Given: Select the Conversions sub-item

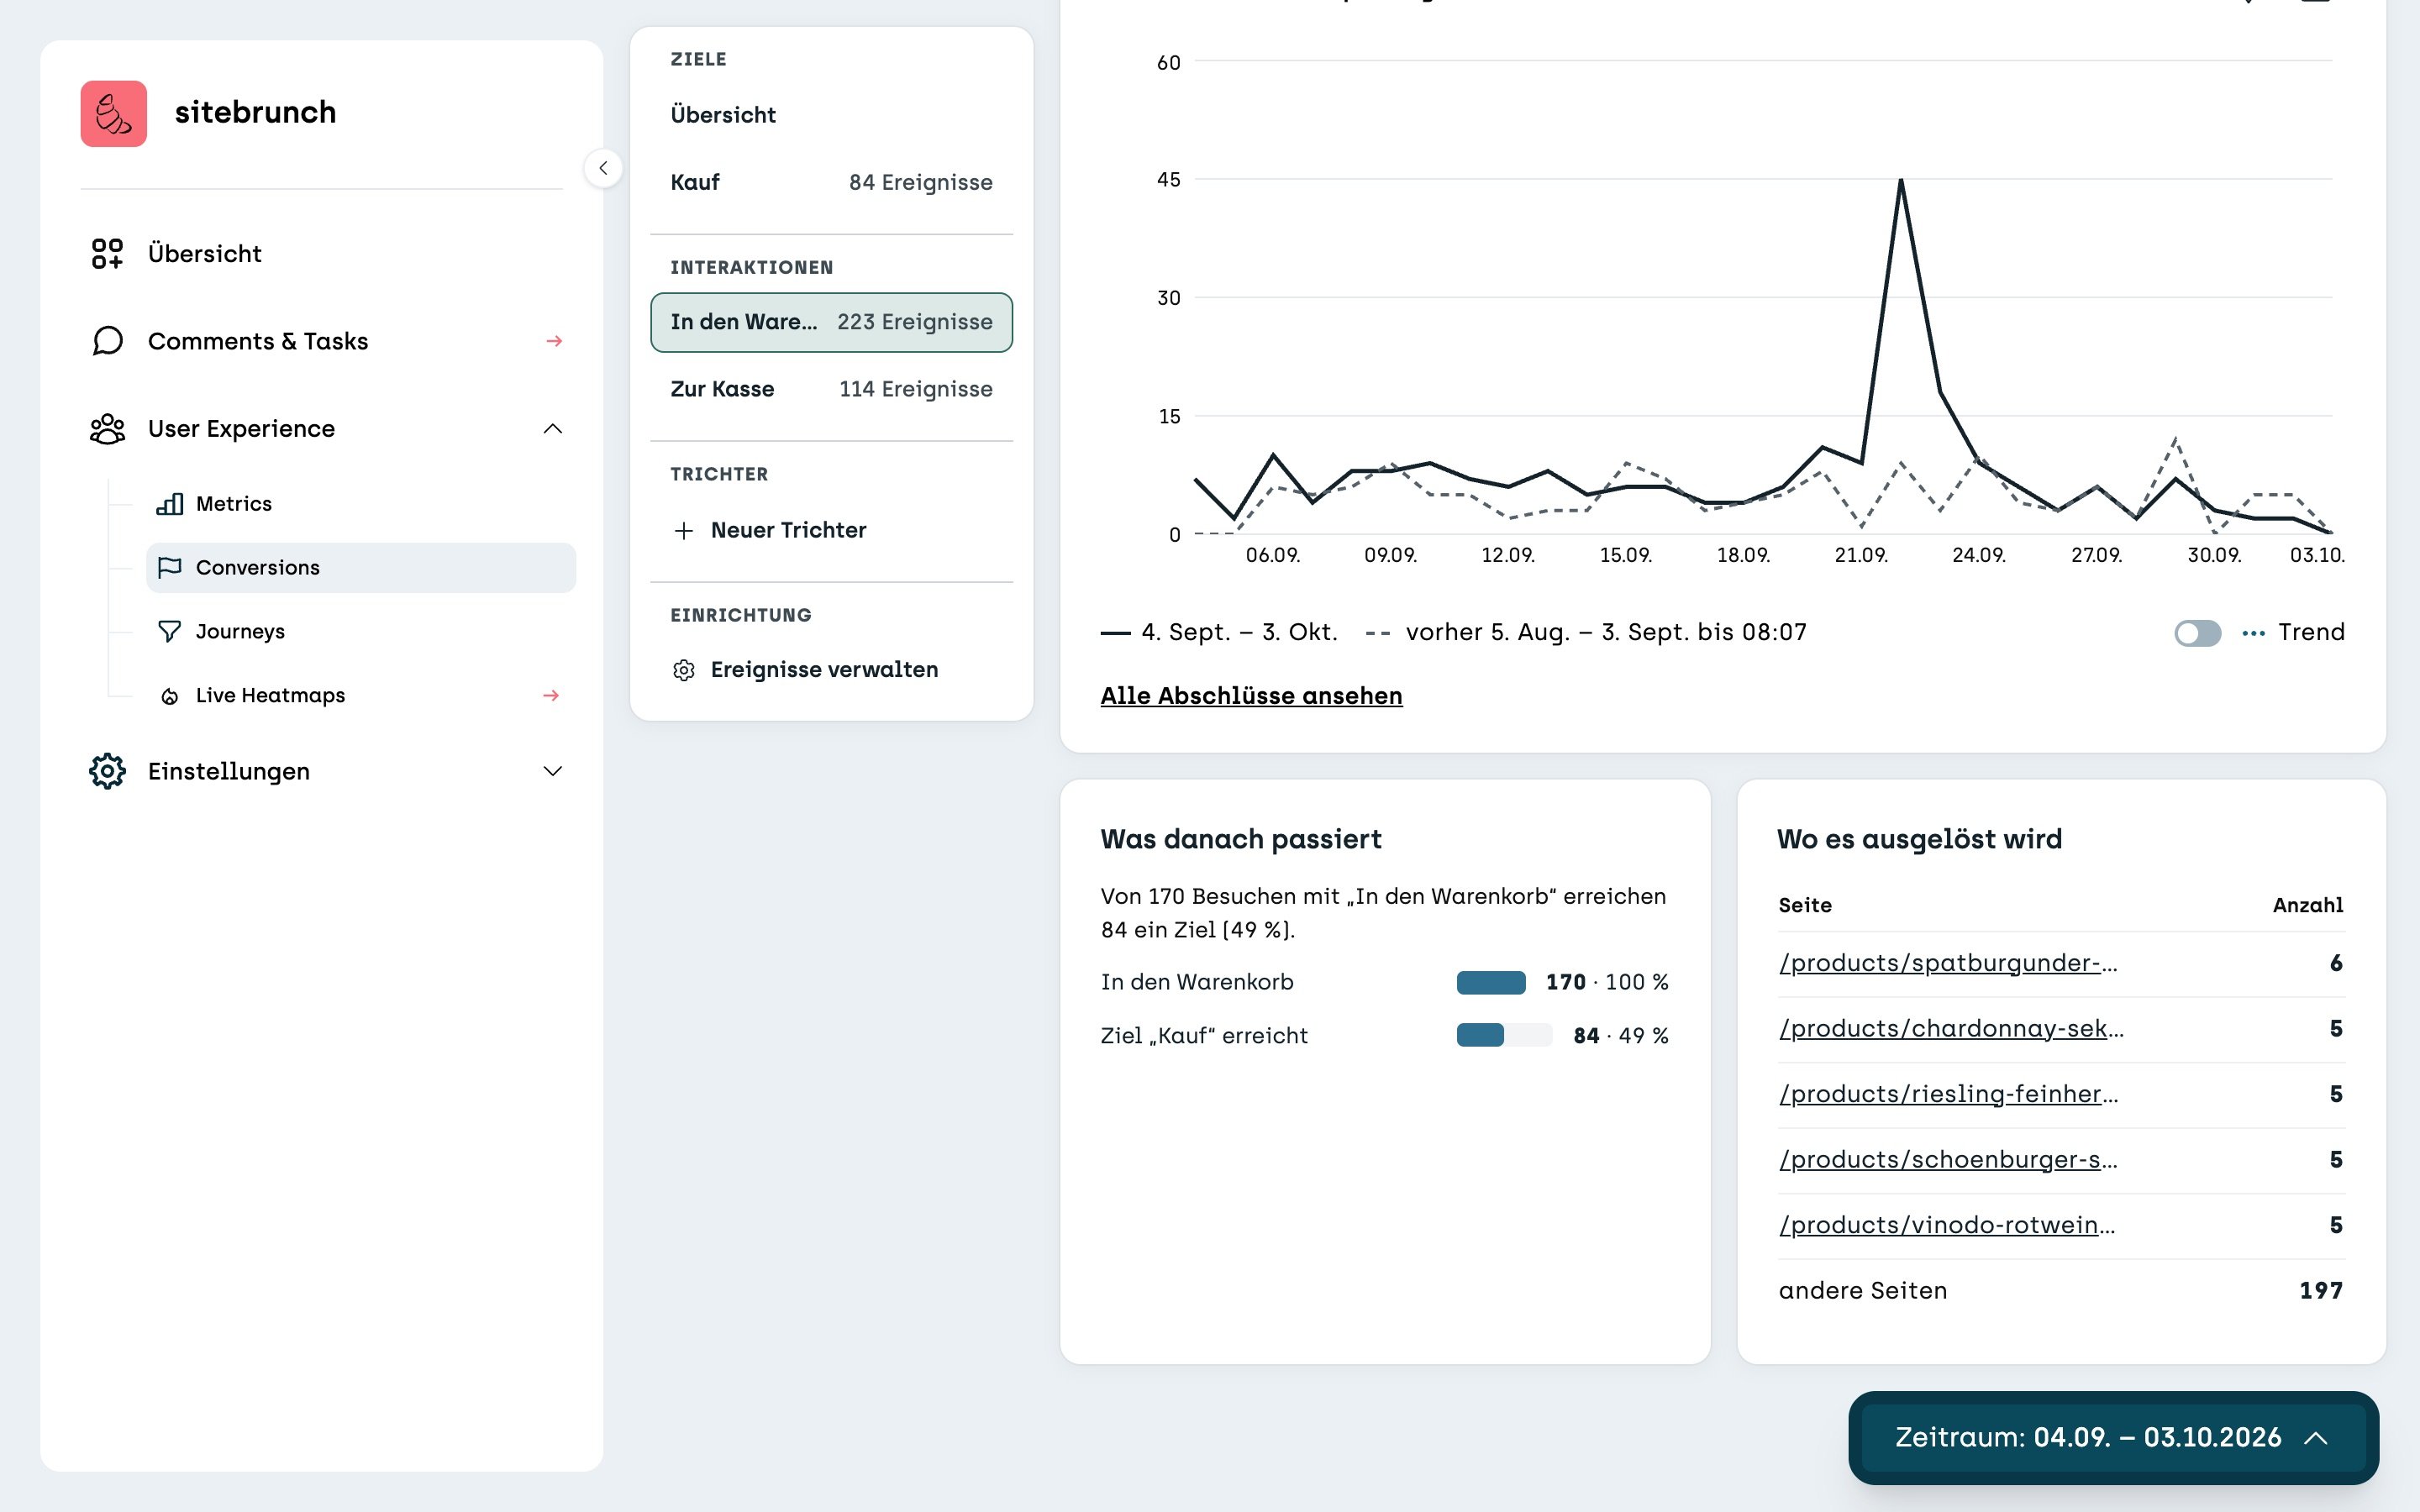Looking at the screenshot, I should tap(361, 567).
